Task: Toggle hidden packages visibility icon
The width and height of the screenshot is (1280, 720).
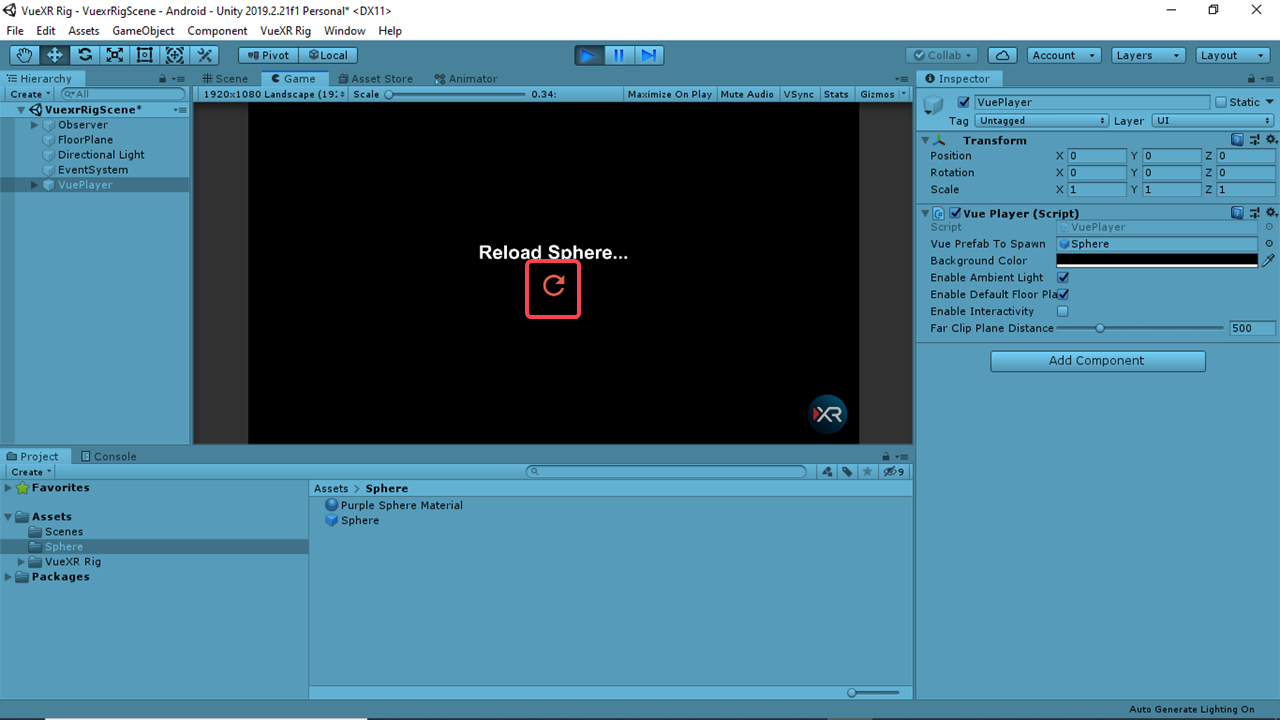Action: tap(893, 472)
